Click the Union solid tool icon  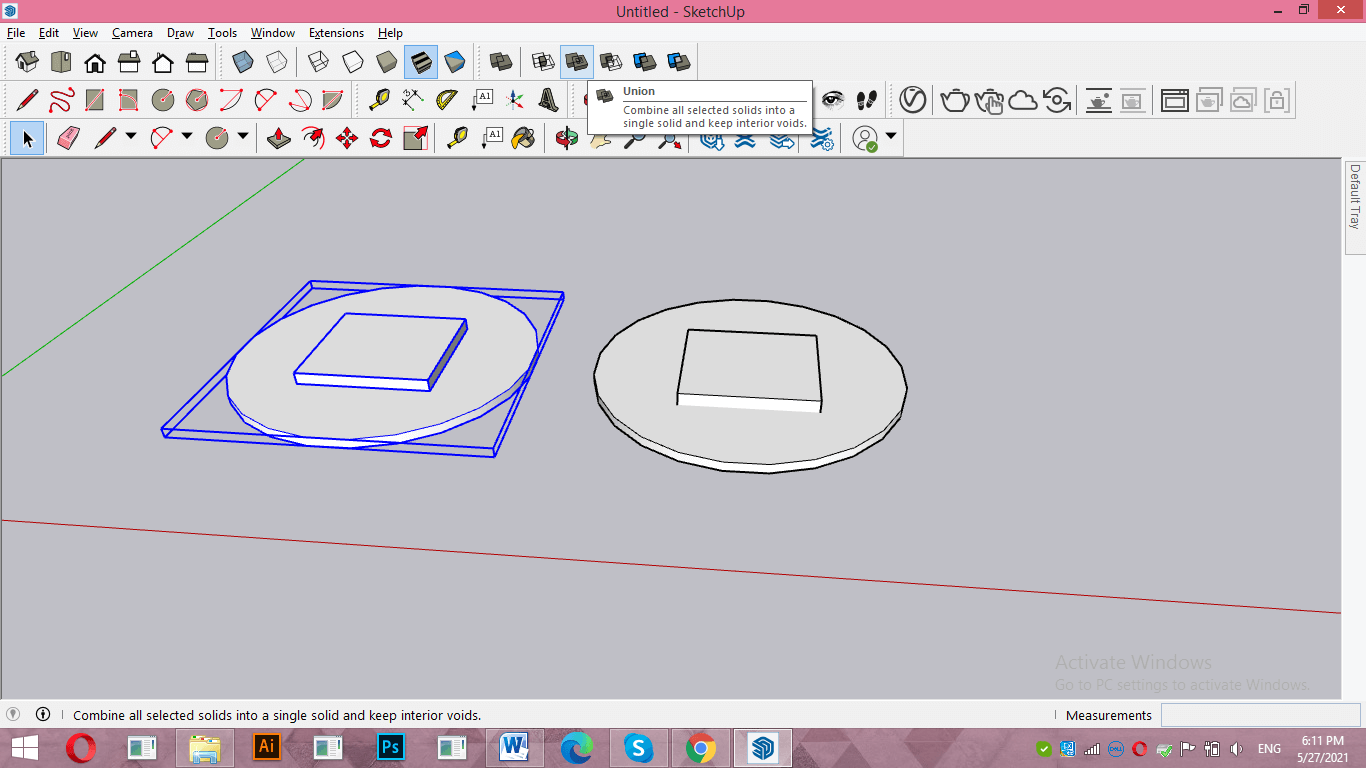pyautogui.click(x=577, y=62)
